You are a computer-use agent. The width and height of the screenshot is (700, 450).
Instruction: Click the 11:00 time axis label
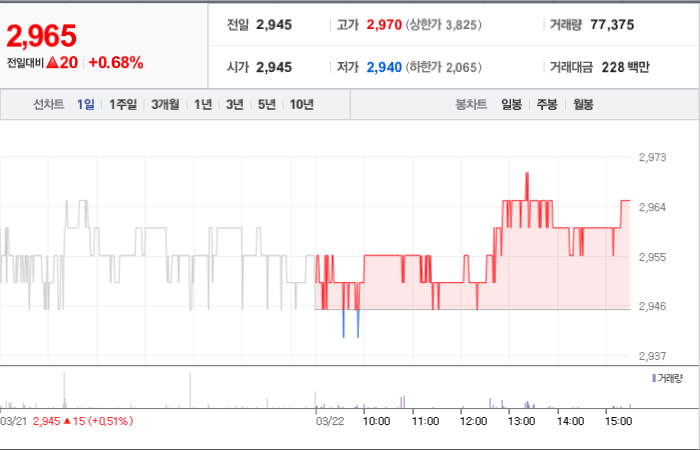click(x=425, y=421)
